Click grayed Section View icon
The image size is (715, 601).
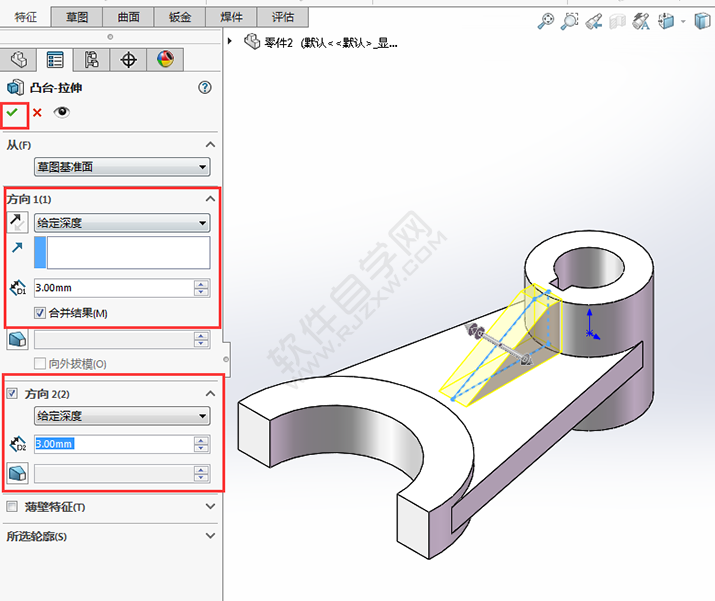coord(617,21)
